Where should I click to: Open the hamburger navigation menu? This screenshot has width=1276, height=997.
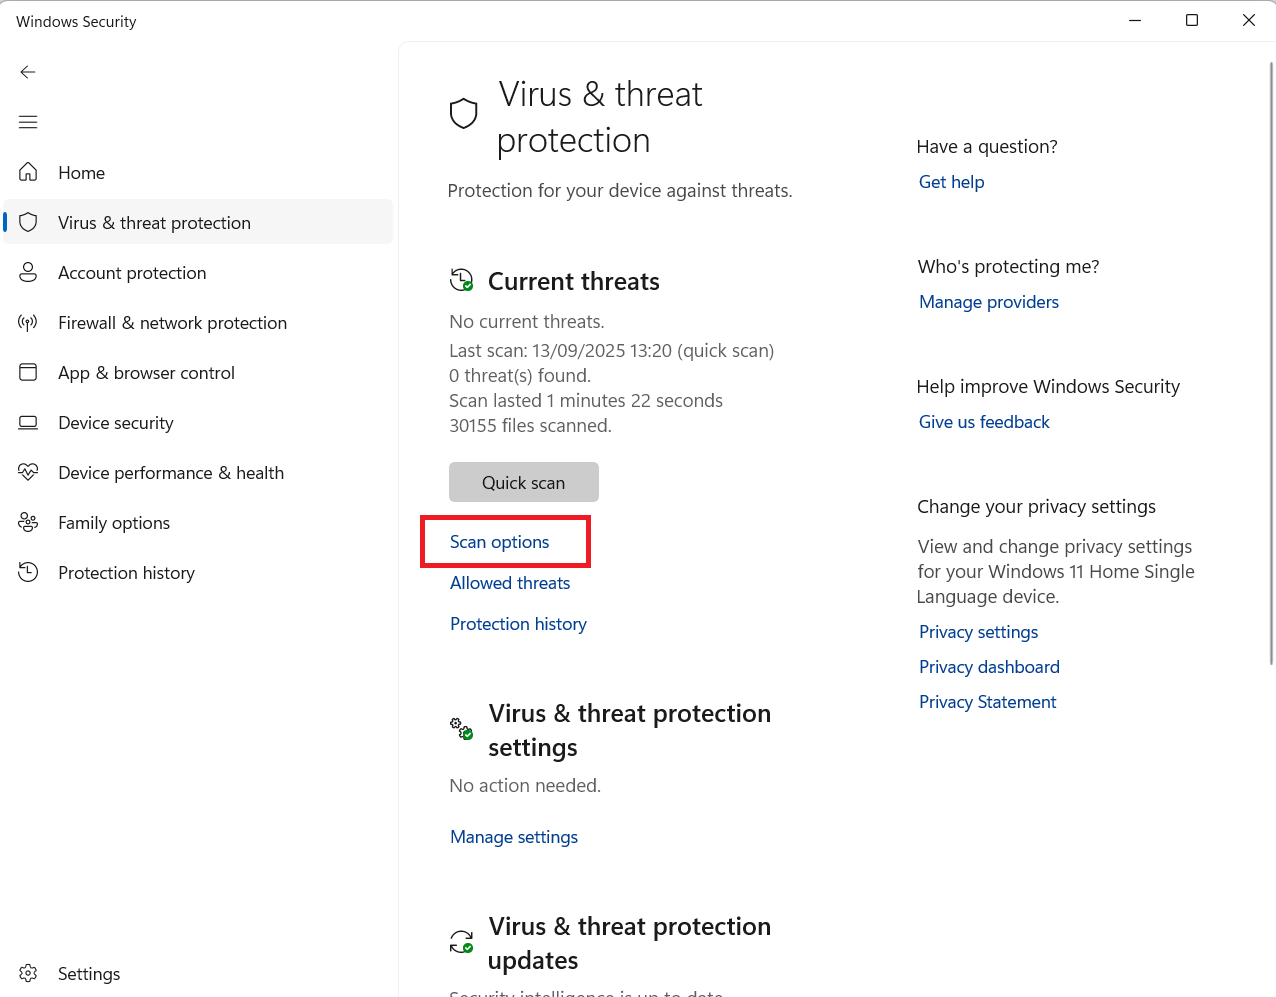[x=28, y=121]
